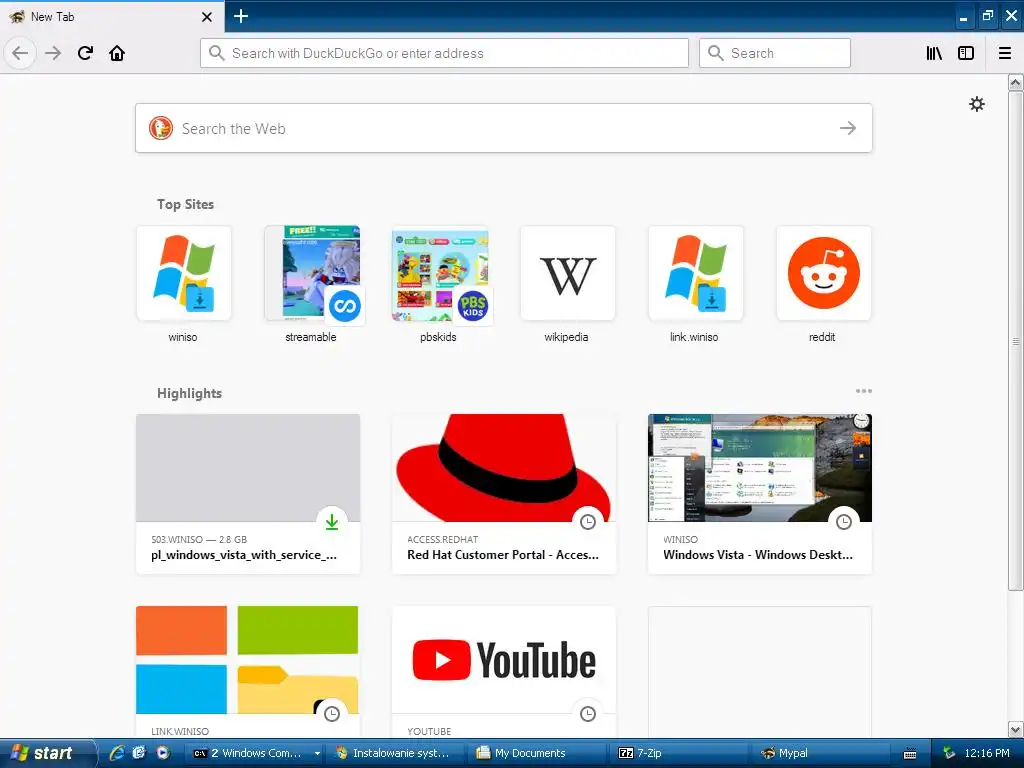Reload the current page
The height and width of the screenshot is (768, 1024).
(x=85, y=53)
